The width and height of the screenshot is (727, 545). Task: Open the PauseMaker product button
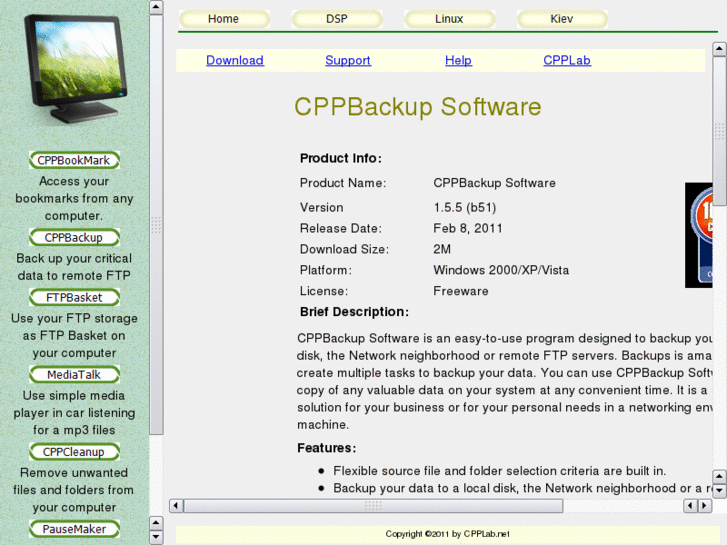click(74, 529)
